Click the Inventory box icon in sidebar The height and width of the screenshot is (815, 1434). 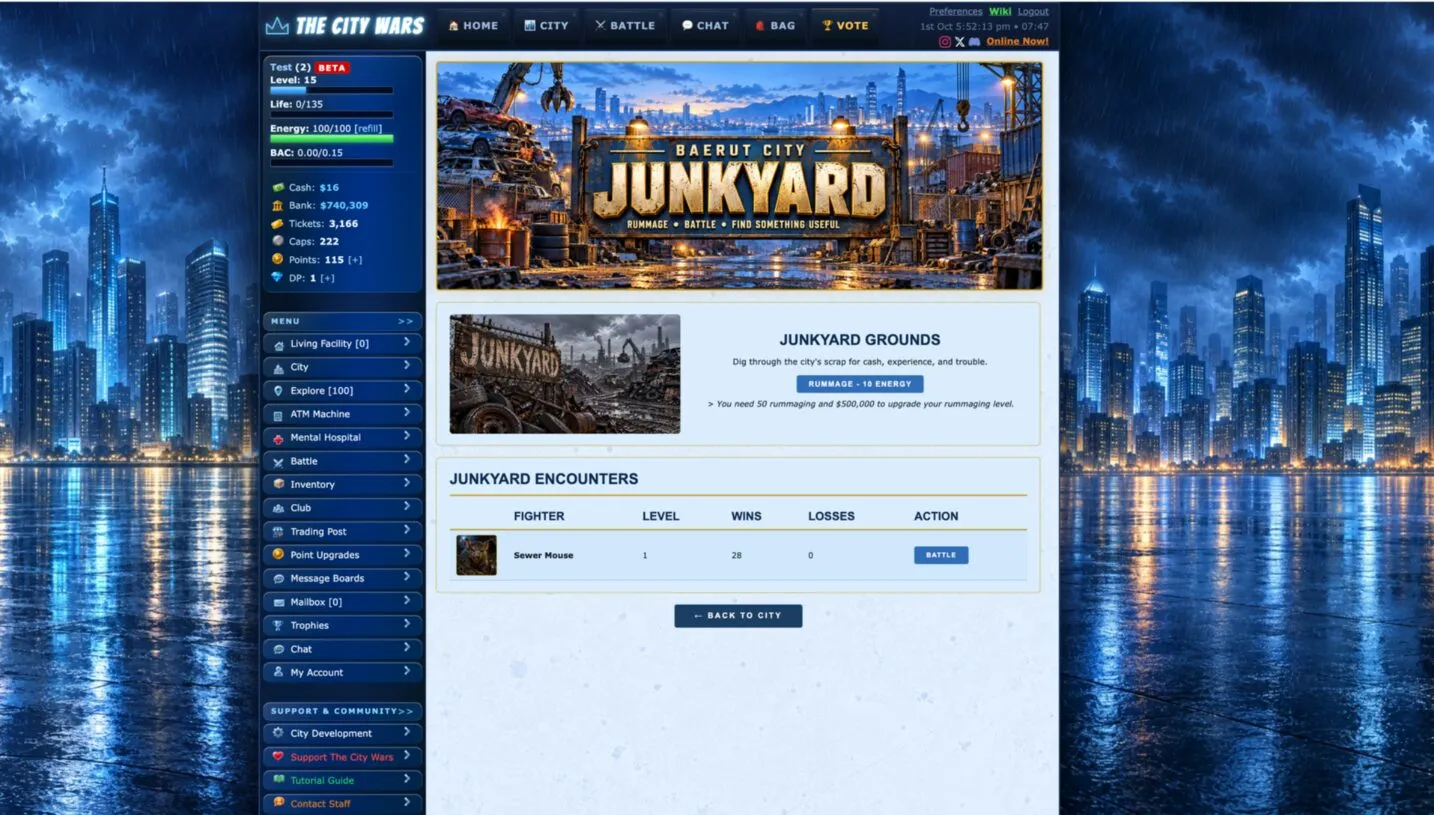278,485
